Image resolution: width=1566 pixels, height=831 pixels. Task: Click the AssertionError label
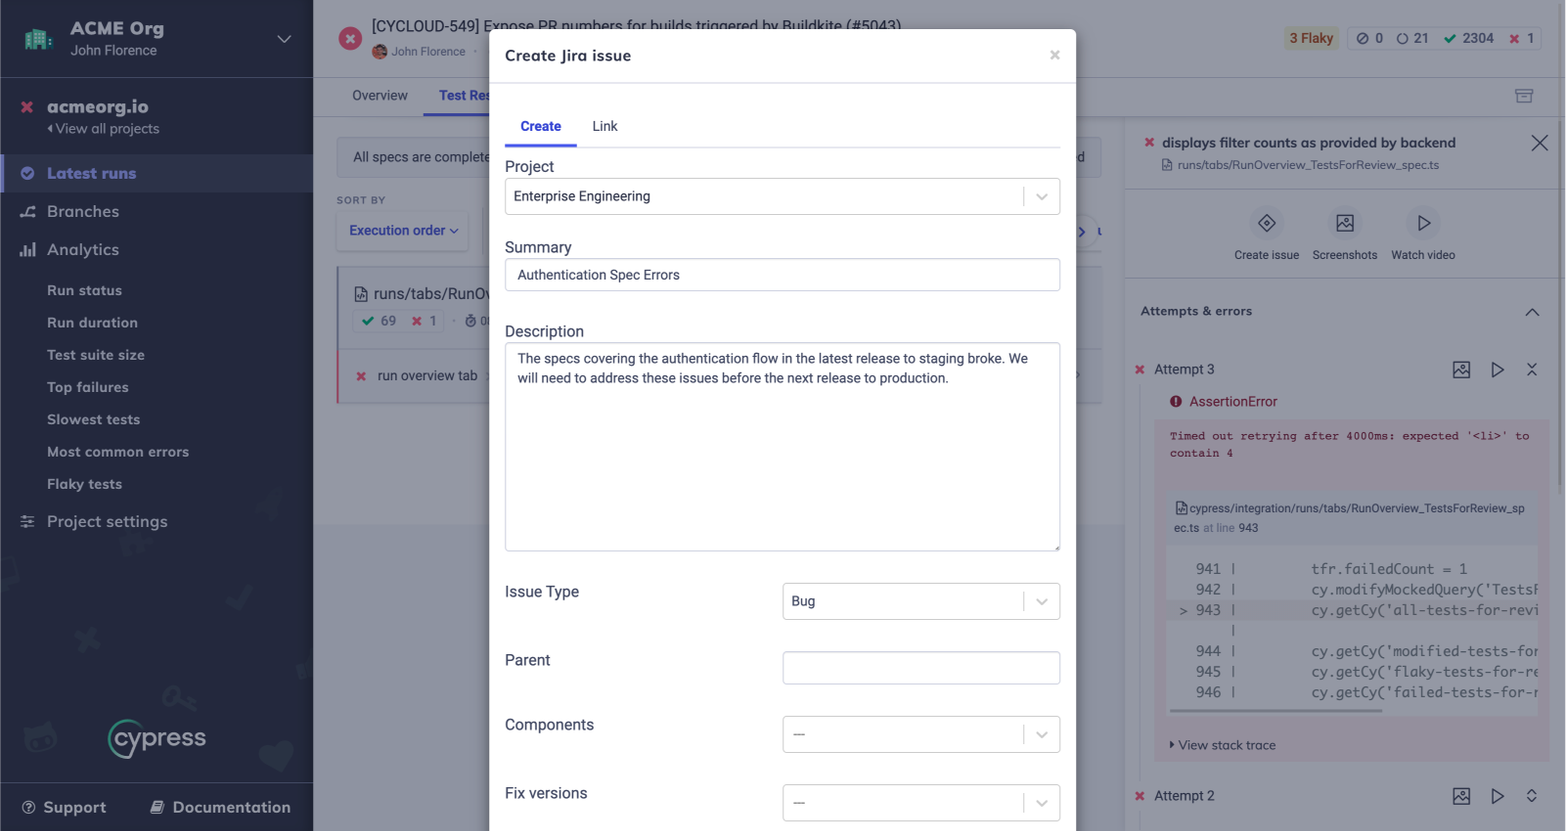[1232, 401]
